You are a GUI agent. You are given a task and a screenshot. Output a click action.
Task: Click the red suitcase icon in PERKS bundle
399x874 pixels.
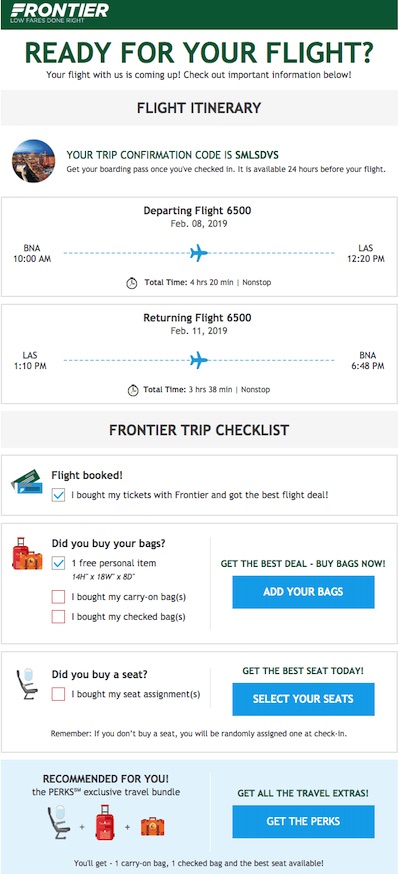(x=104, y=822)
